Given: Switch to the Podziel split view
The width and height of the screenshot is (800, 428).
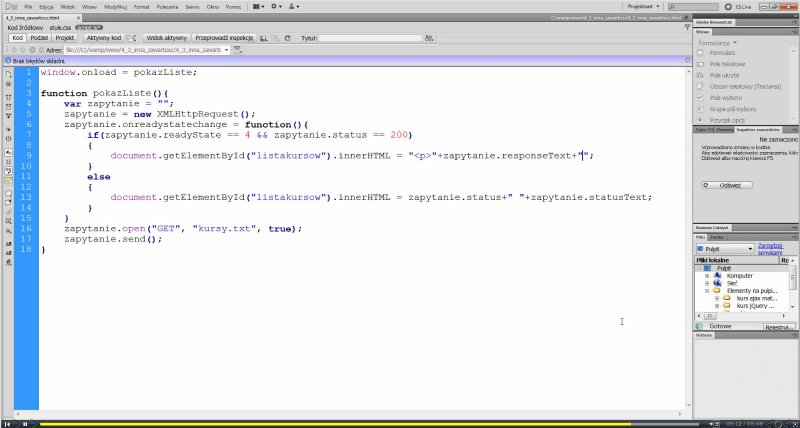Looking at the screenshot, I should (x=40, y=38).
